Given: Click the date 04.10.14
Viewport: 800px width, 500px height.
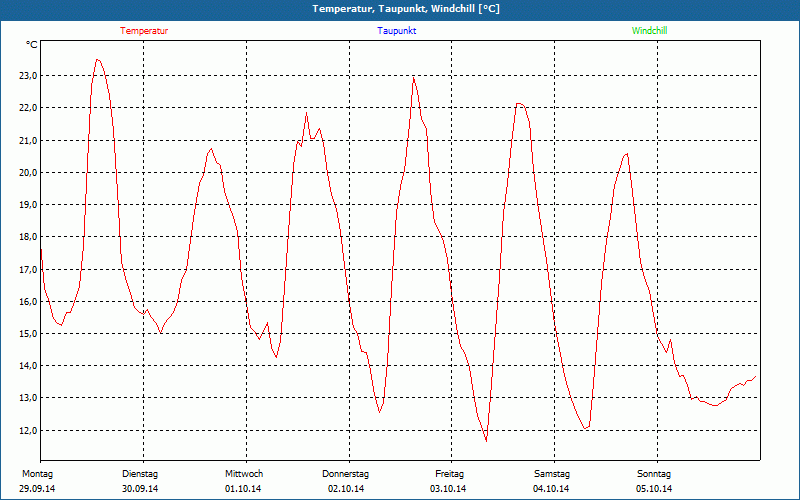Looking at the screenshot, I should click(x=551, y=489).
